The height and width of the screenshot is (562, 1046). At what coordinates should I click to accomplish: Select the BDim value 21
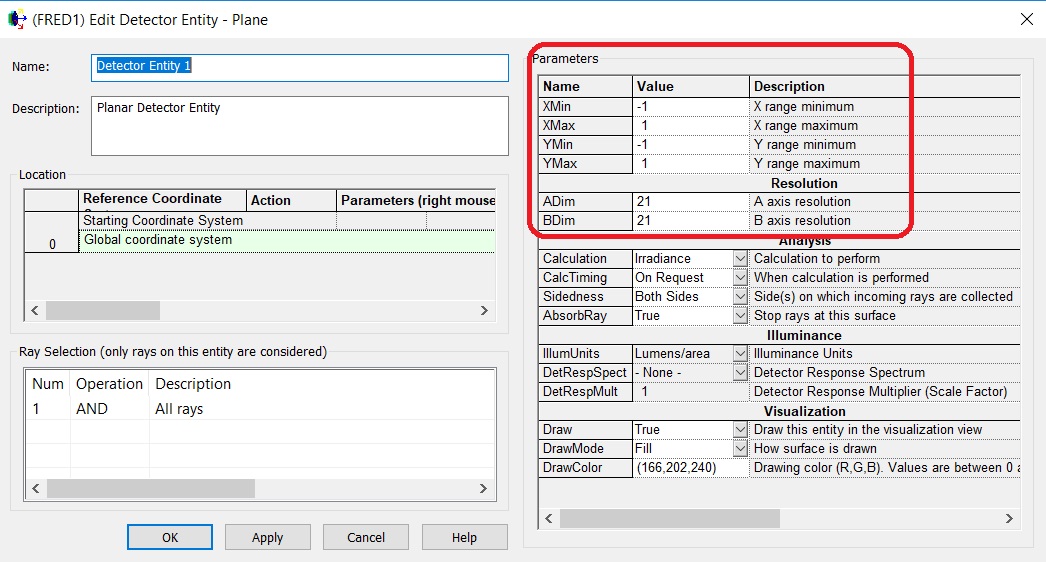[x=690, y=220]
